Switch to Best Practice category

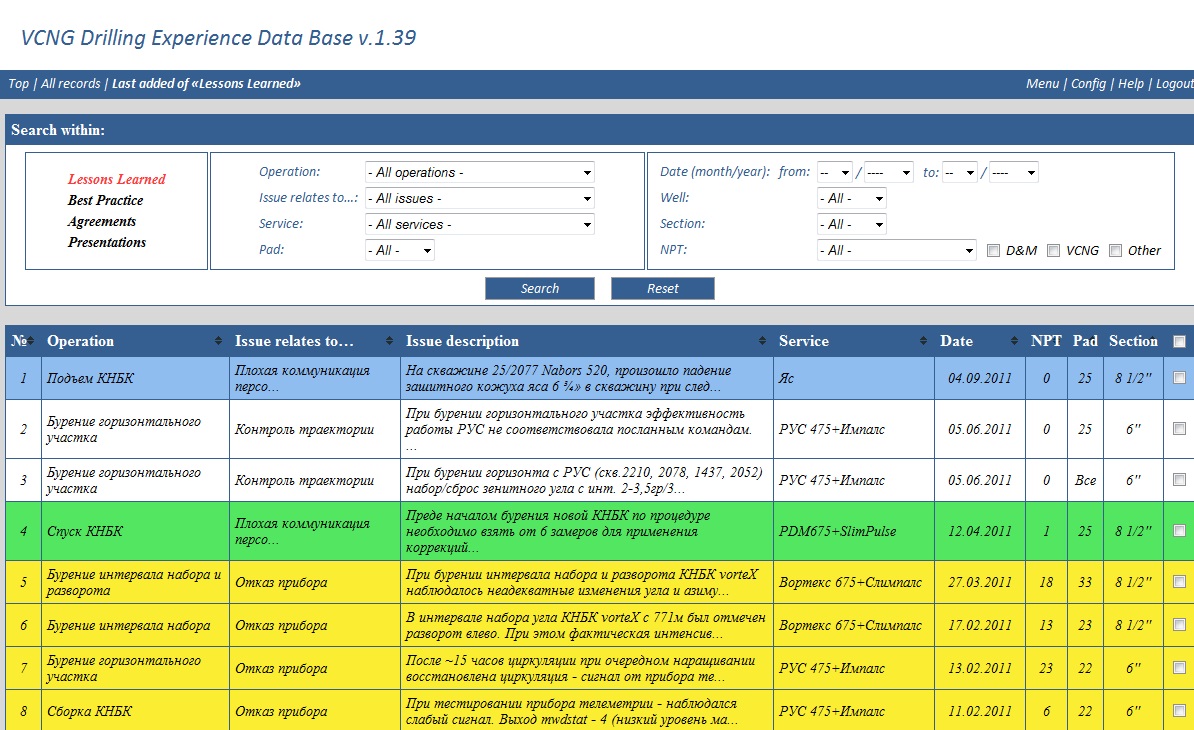[105, 200]
